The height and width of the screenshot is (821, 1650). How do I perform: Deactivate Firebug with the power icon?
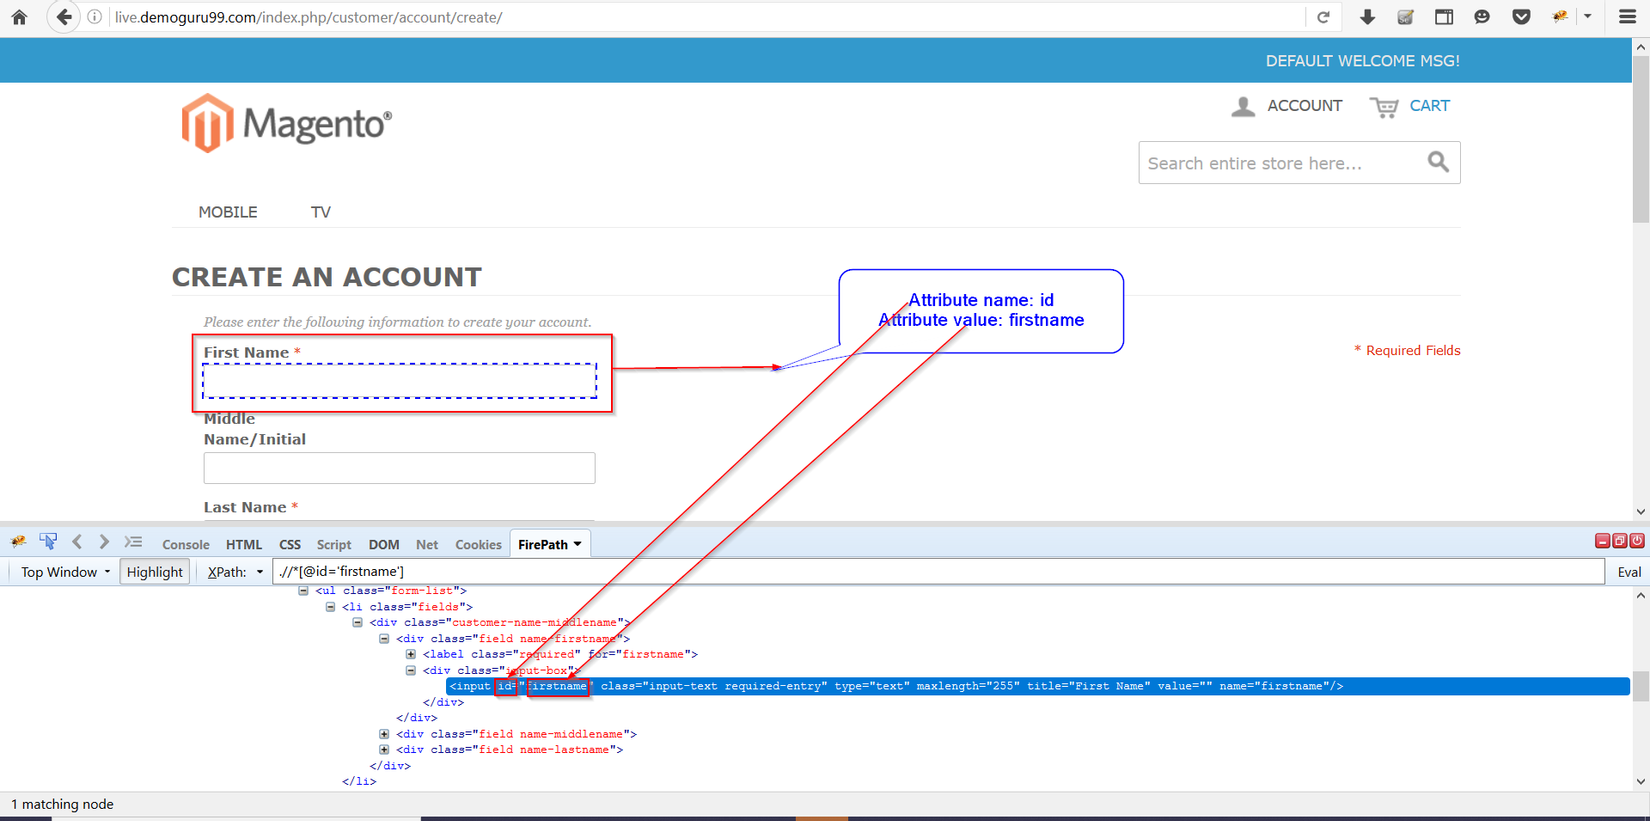pyautogui.click(x=1637, y=541)
